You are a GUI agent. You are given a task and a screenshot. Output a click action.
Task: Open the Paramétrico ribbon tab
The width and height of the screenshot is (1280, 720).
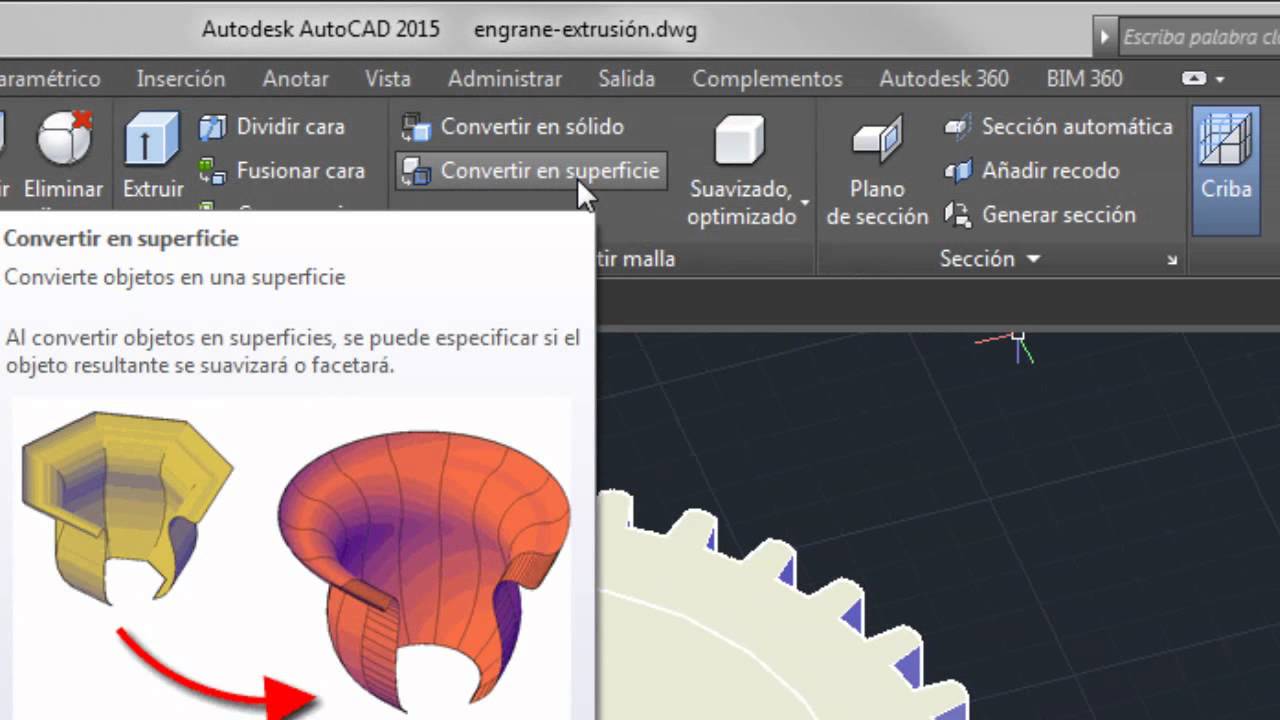pyautogui.click(x=50, y=78)
